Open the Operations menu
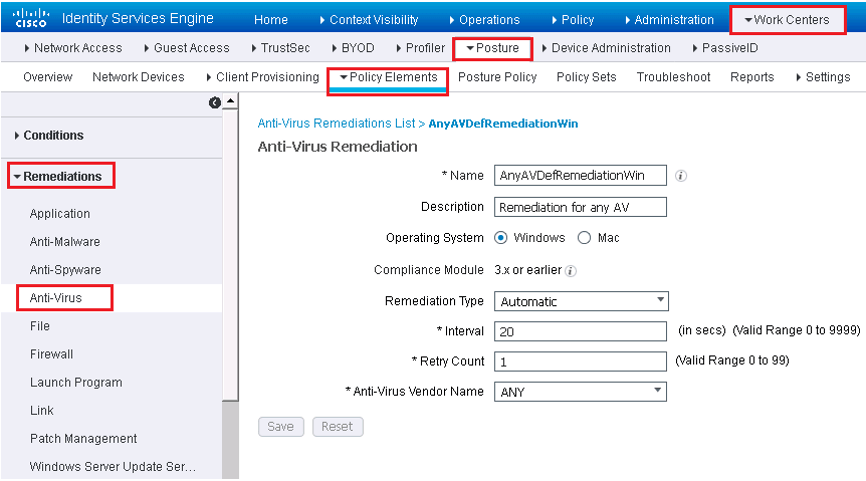The image size is (866, 481). click(x=484, y=20)
